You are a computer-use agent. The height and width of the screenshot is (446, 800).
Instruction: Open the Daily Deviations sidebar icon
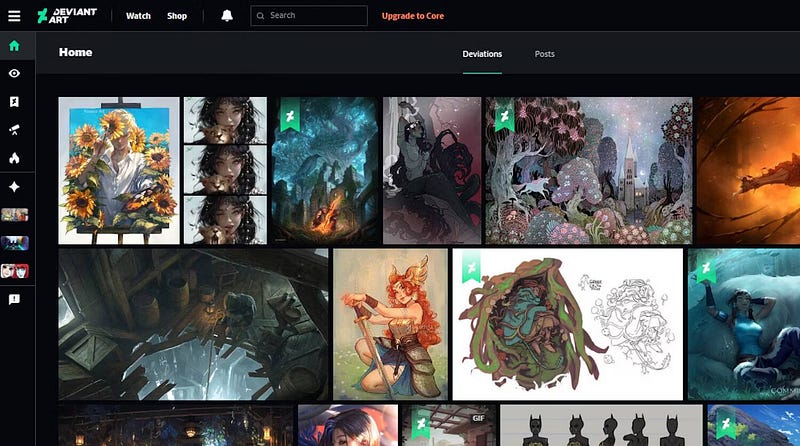pos(14,102)
